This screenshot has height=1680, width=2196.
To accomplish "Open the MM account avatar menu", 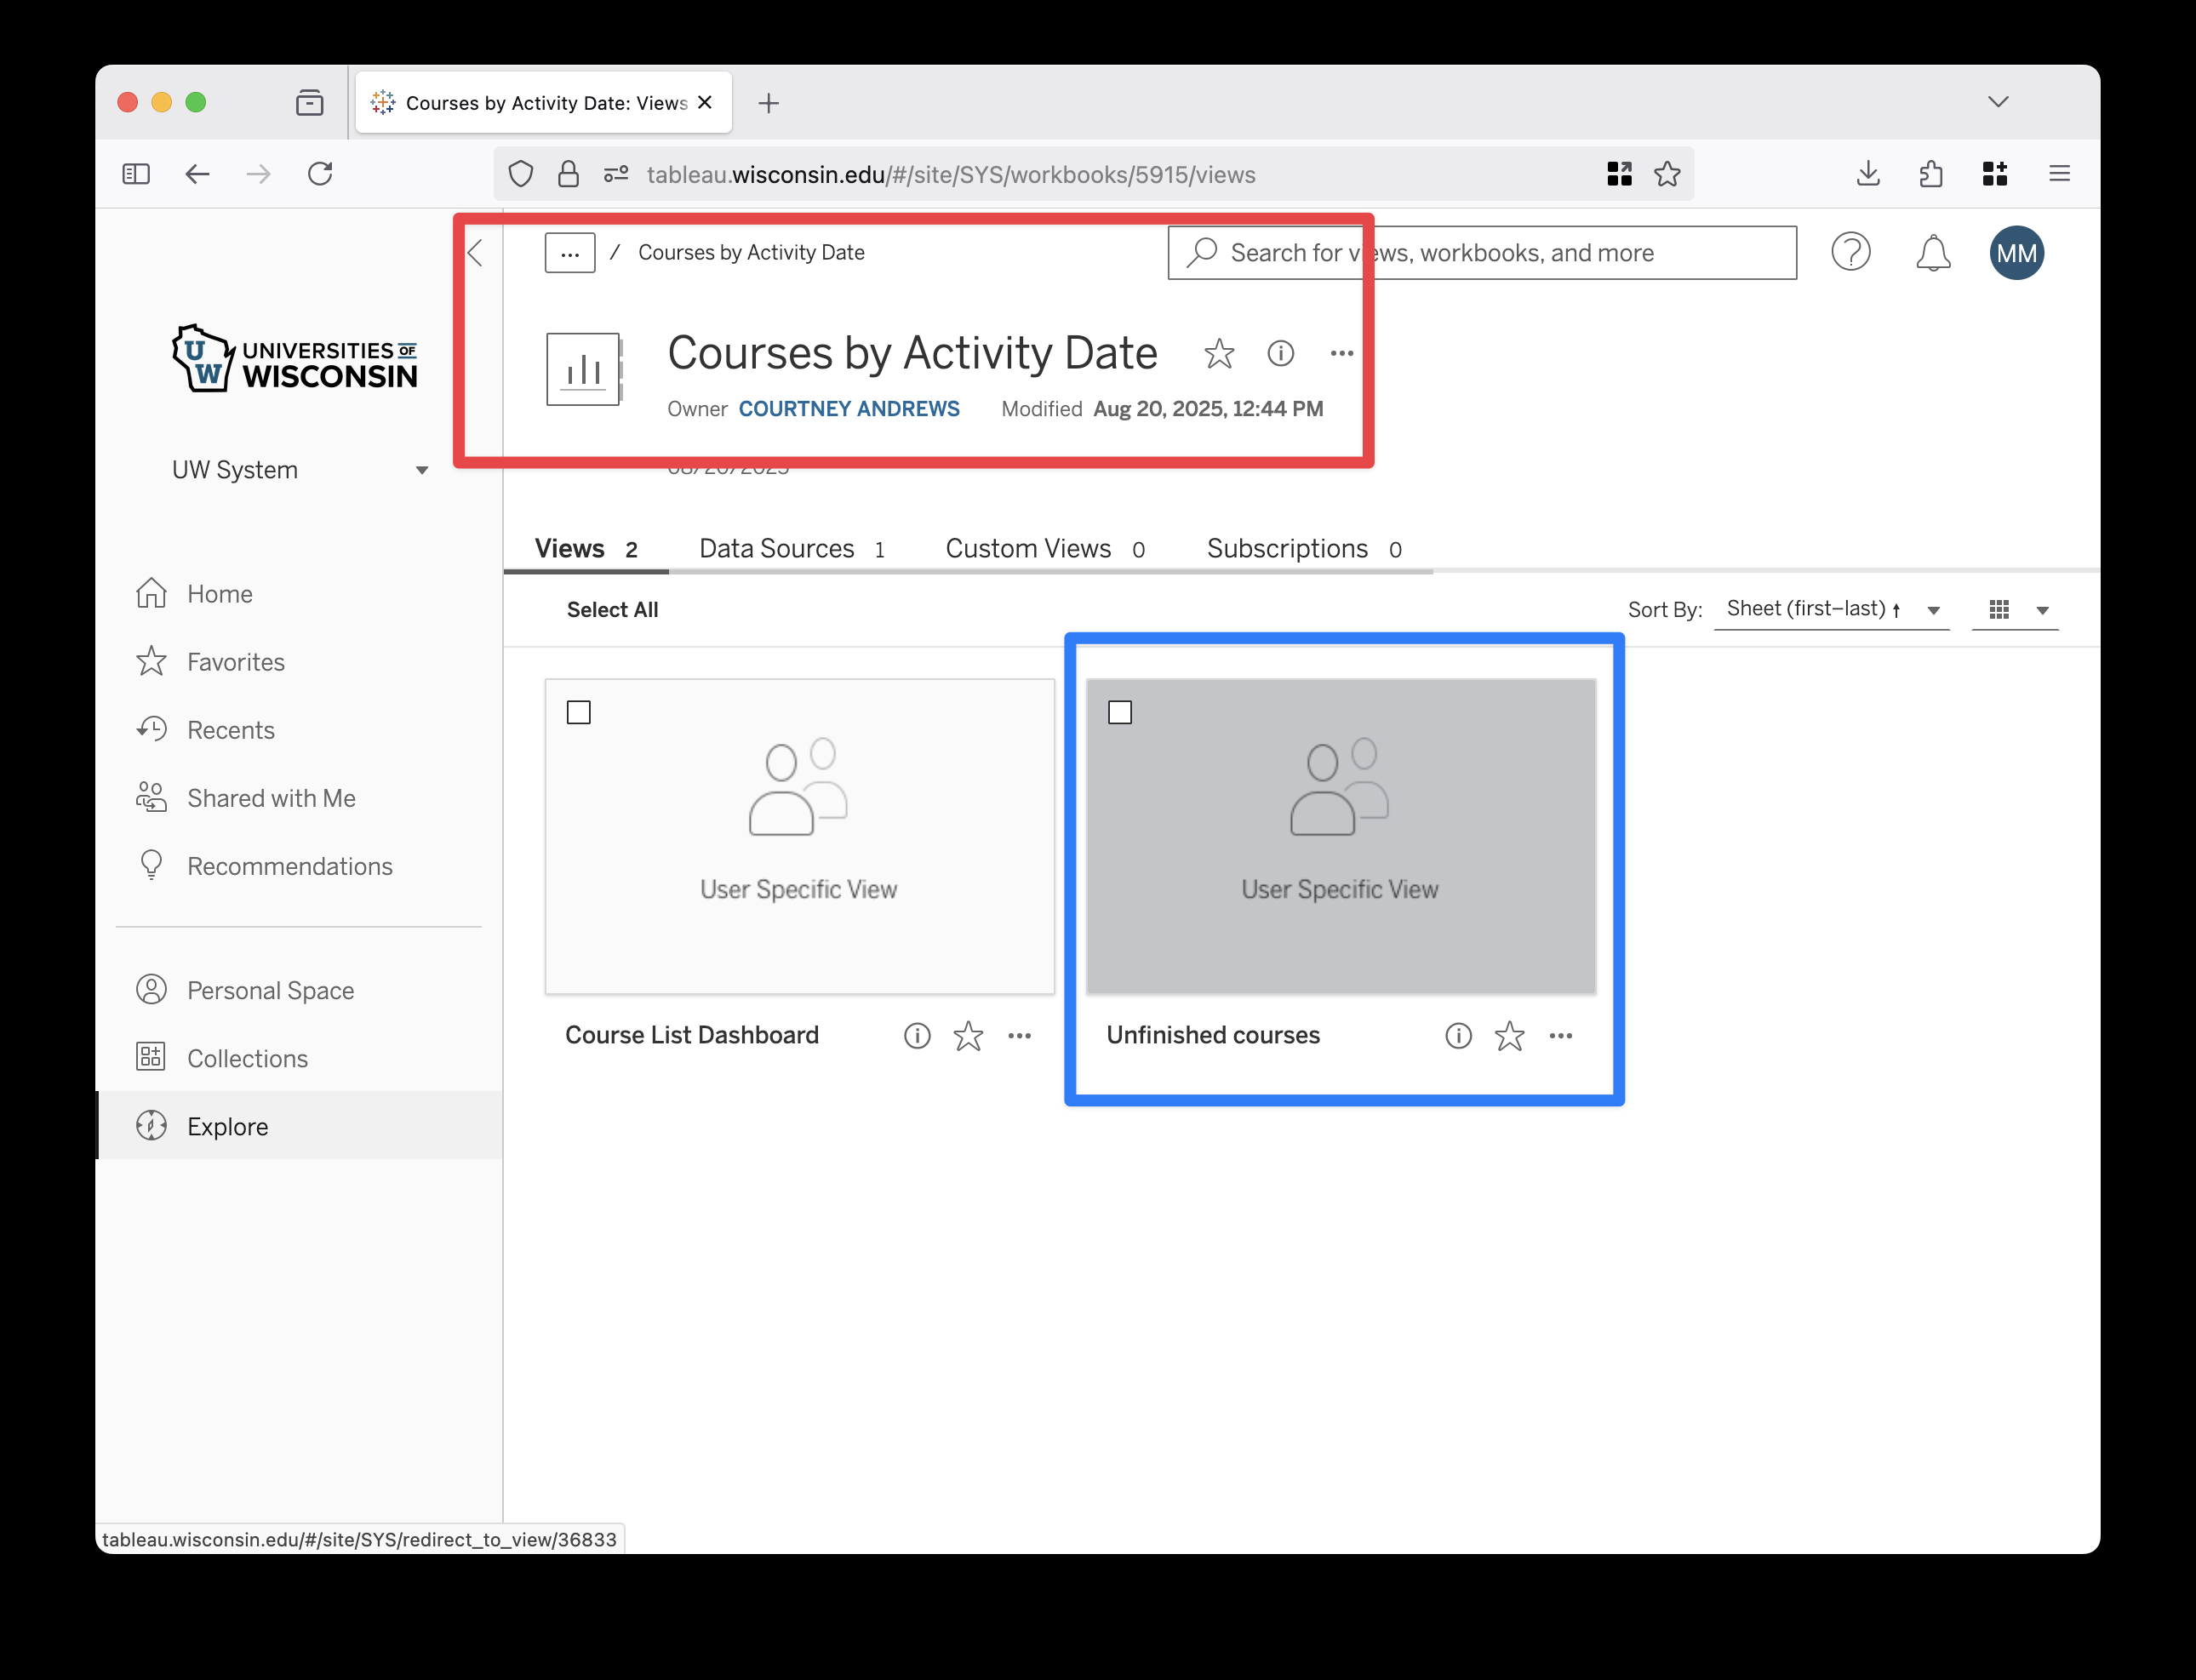I will (x=2016, y=252).
